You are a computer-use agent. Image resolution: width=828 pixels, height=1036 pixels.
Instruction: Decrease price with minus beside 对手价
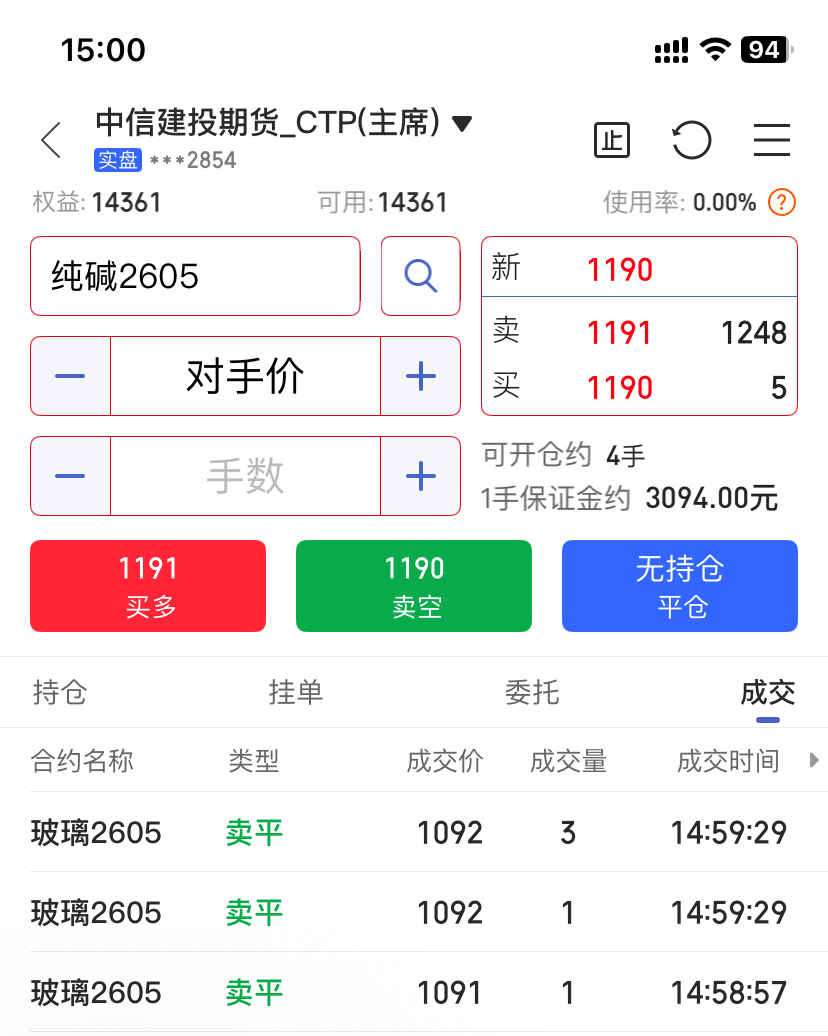click(71, 376)
